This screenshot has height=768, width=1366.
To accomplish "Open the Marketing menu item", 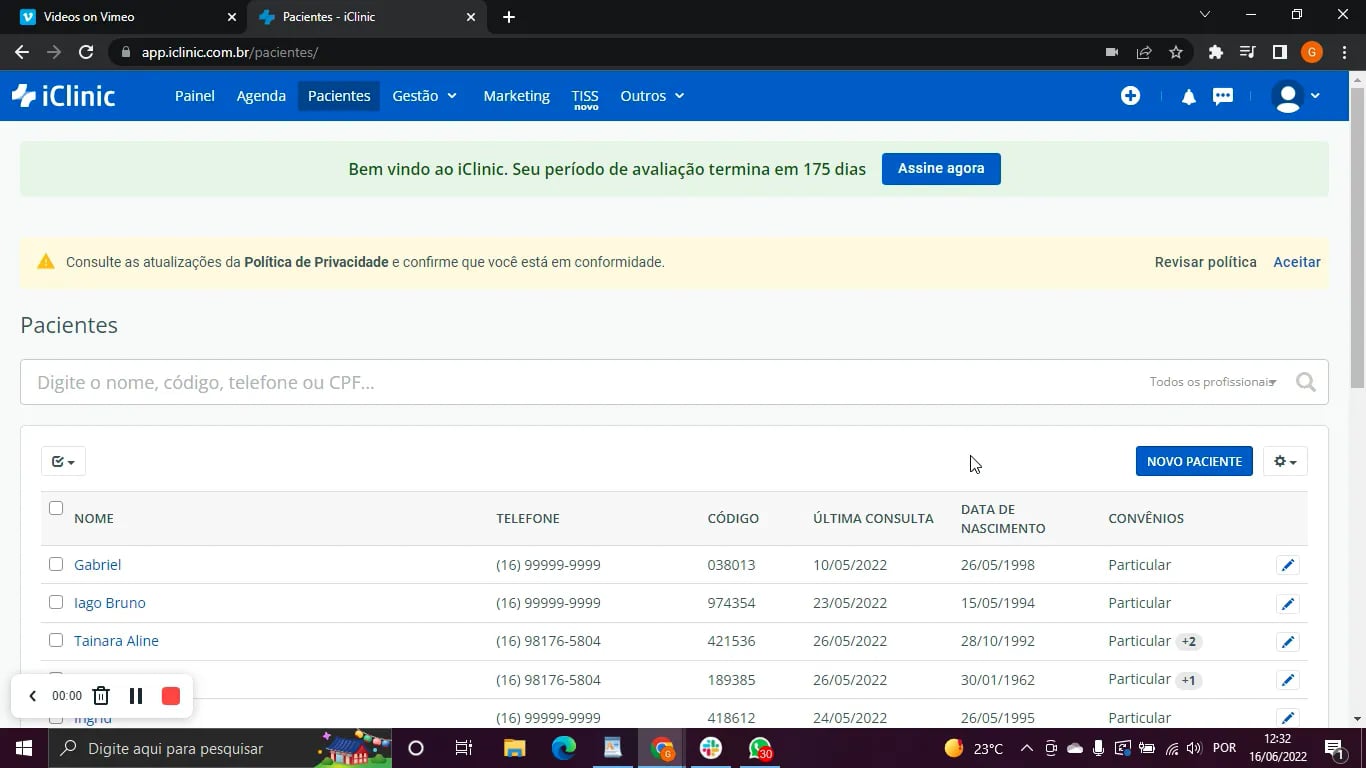I will 516,96.
